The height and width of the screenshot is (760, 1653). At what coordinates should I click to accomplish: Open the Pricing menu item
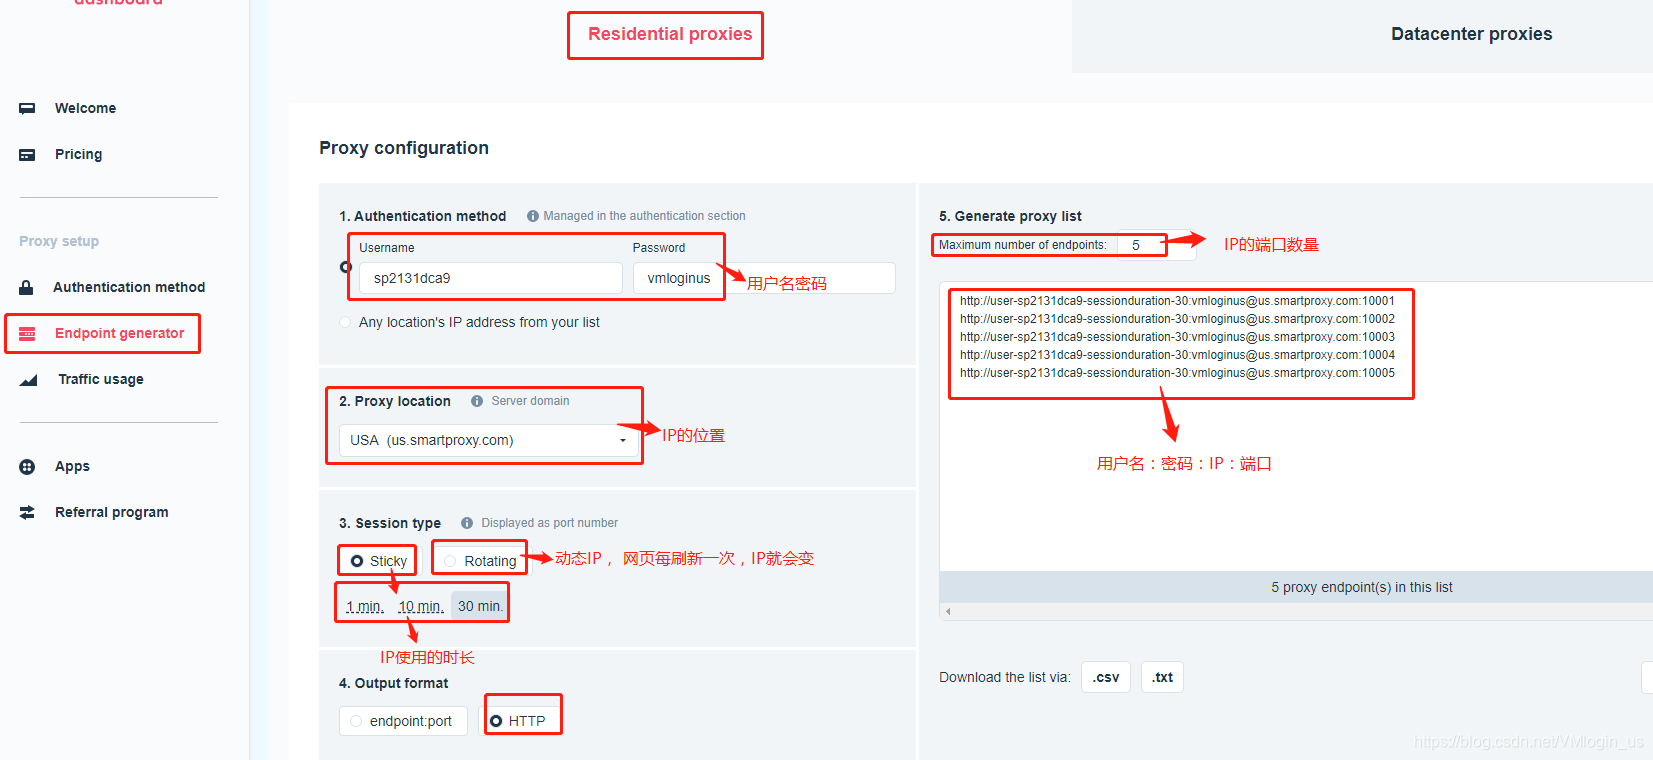(78, 154)
